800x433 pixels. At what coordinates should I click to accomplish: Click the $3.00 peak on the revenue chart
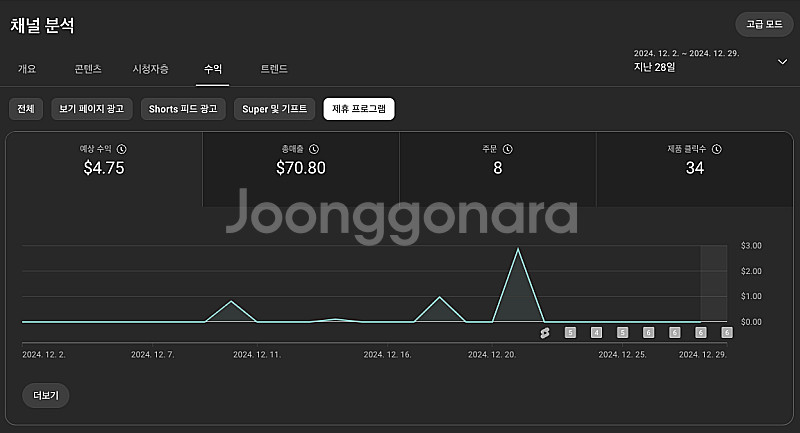(x=518, y=249)
